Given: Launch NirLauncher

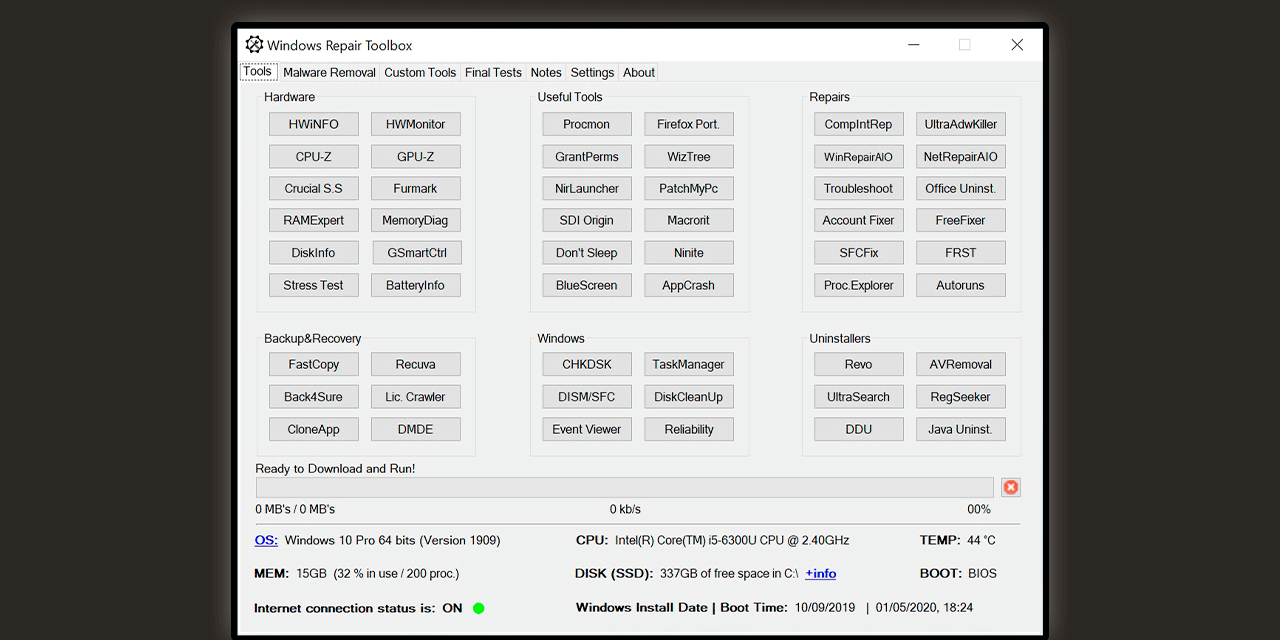Looking at the screenshot, I should pos(587,188).
